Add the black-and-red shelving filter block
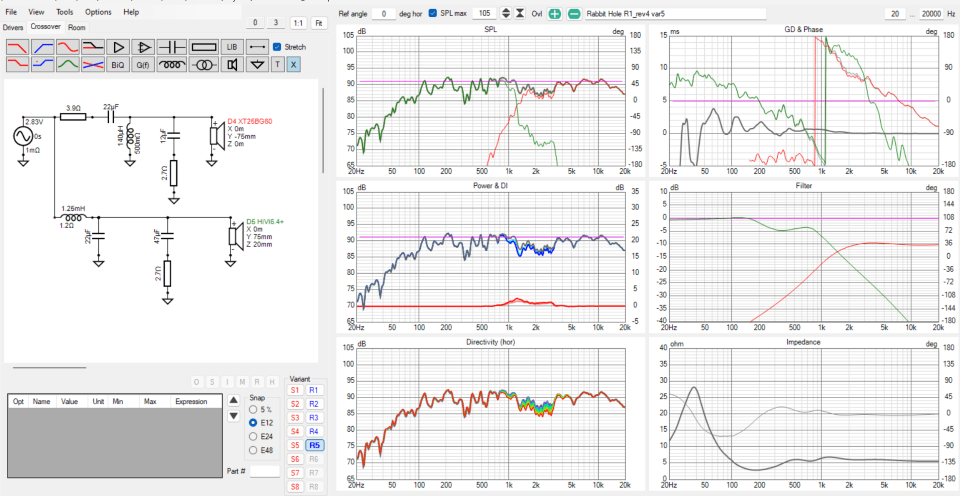Viewport: 960px width, 496px height. click(92, 47)
